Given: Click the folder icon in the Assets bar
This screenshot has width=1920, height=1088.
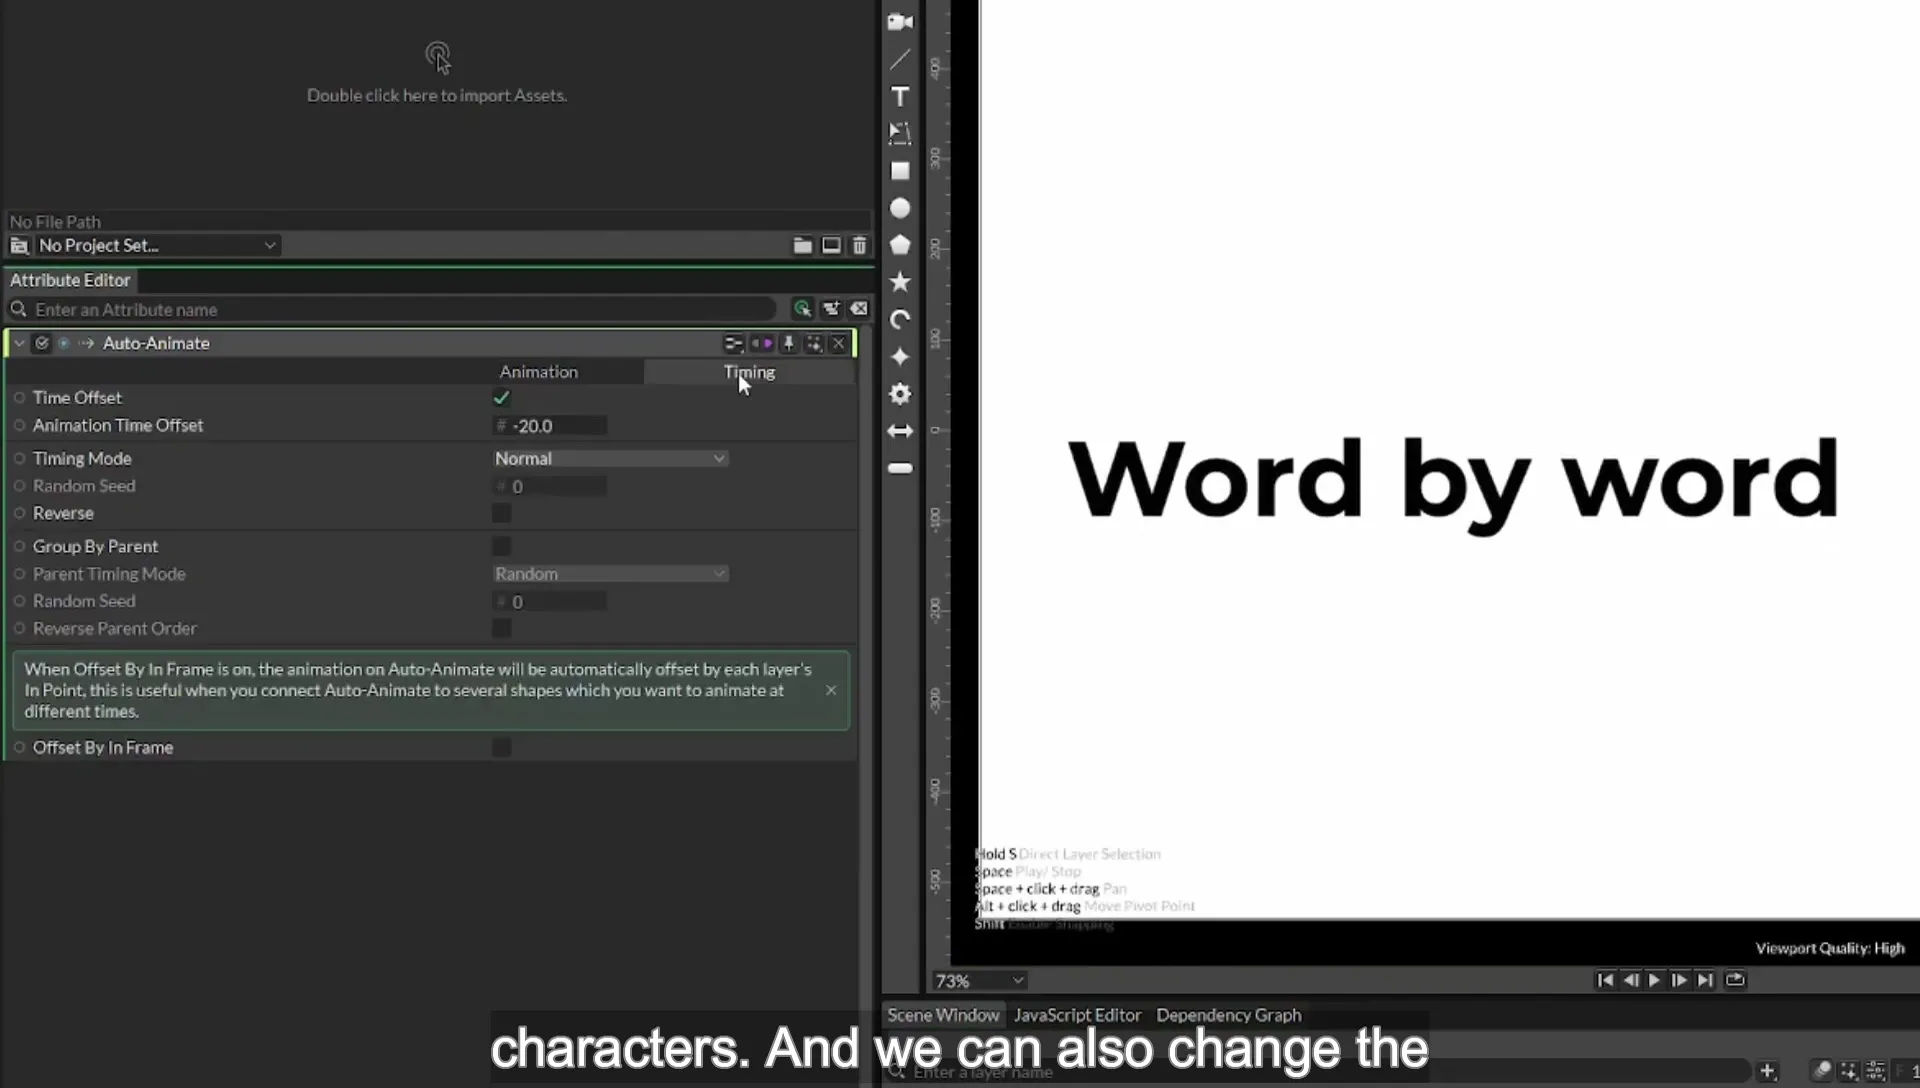Looking at the screenshot, I should coord(802,245).
